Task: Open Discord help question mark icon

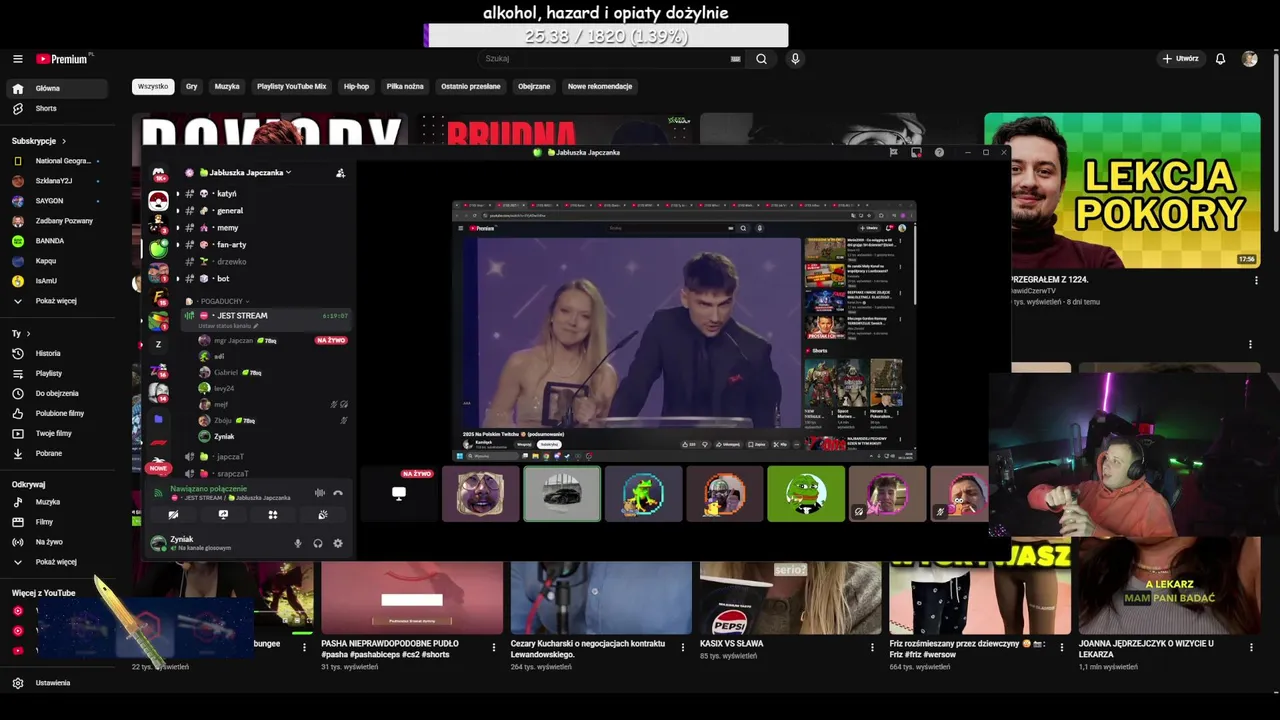Action: coord(939,152)
